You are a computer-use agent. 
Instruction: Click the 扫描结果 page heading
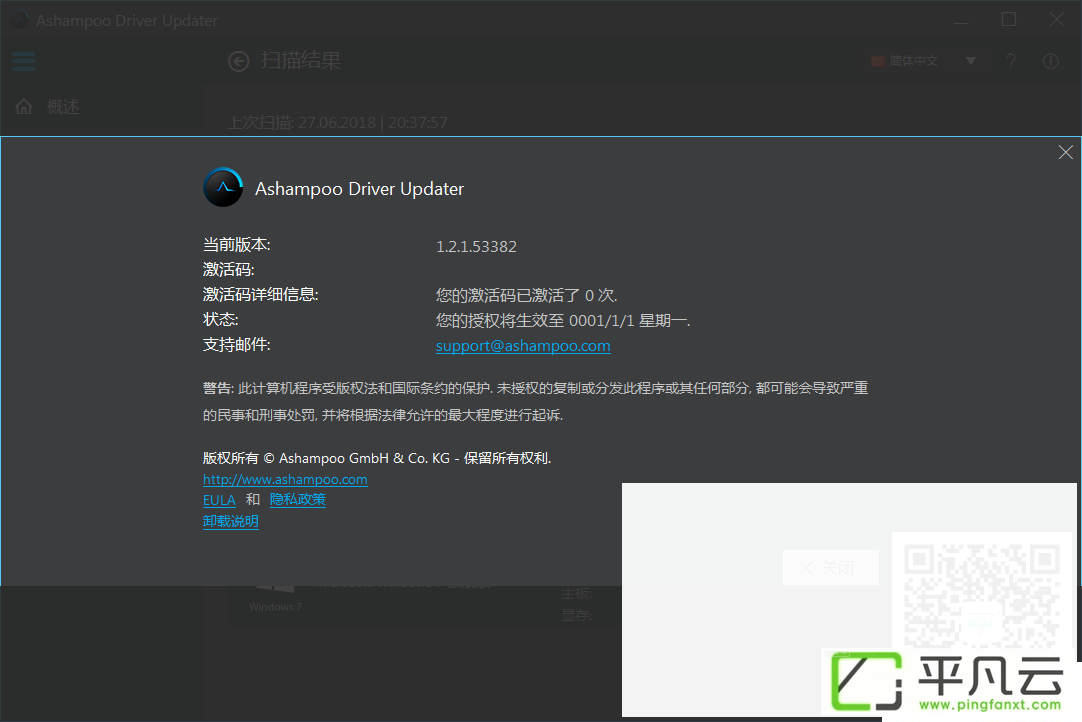pos(301,61)
